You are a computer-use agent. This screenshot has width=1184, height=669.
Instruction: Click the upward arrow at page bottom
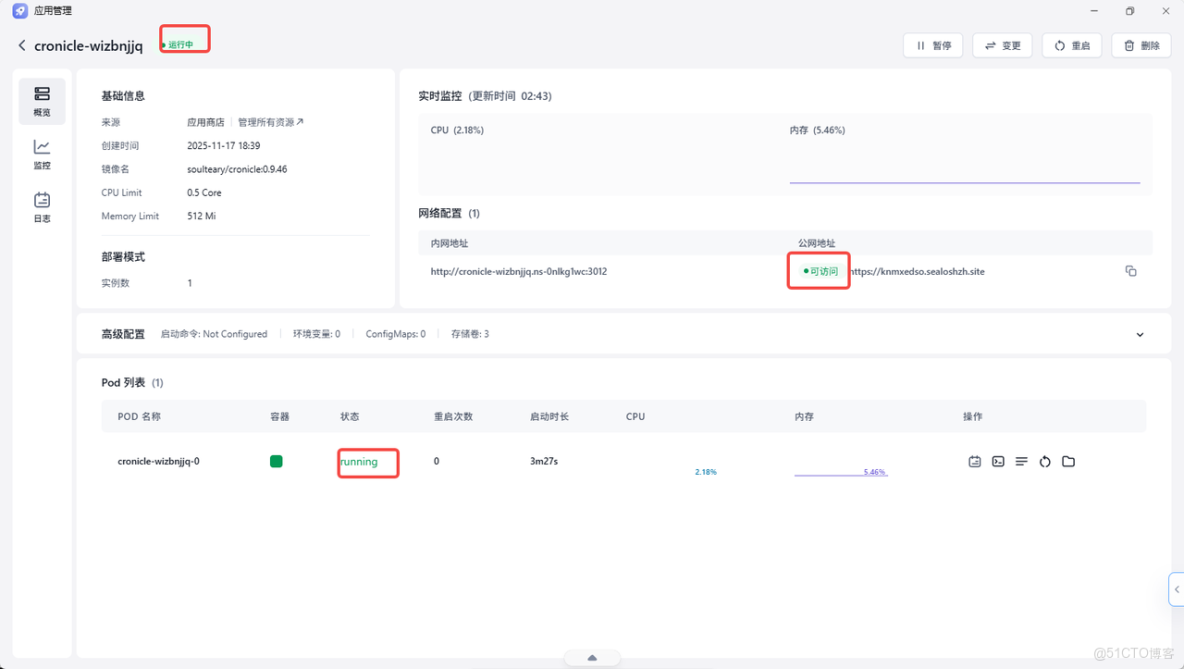pos(592,657)
